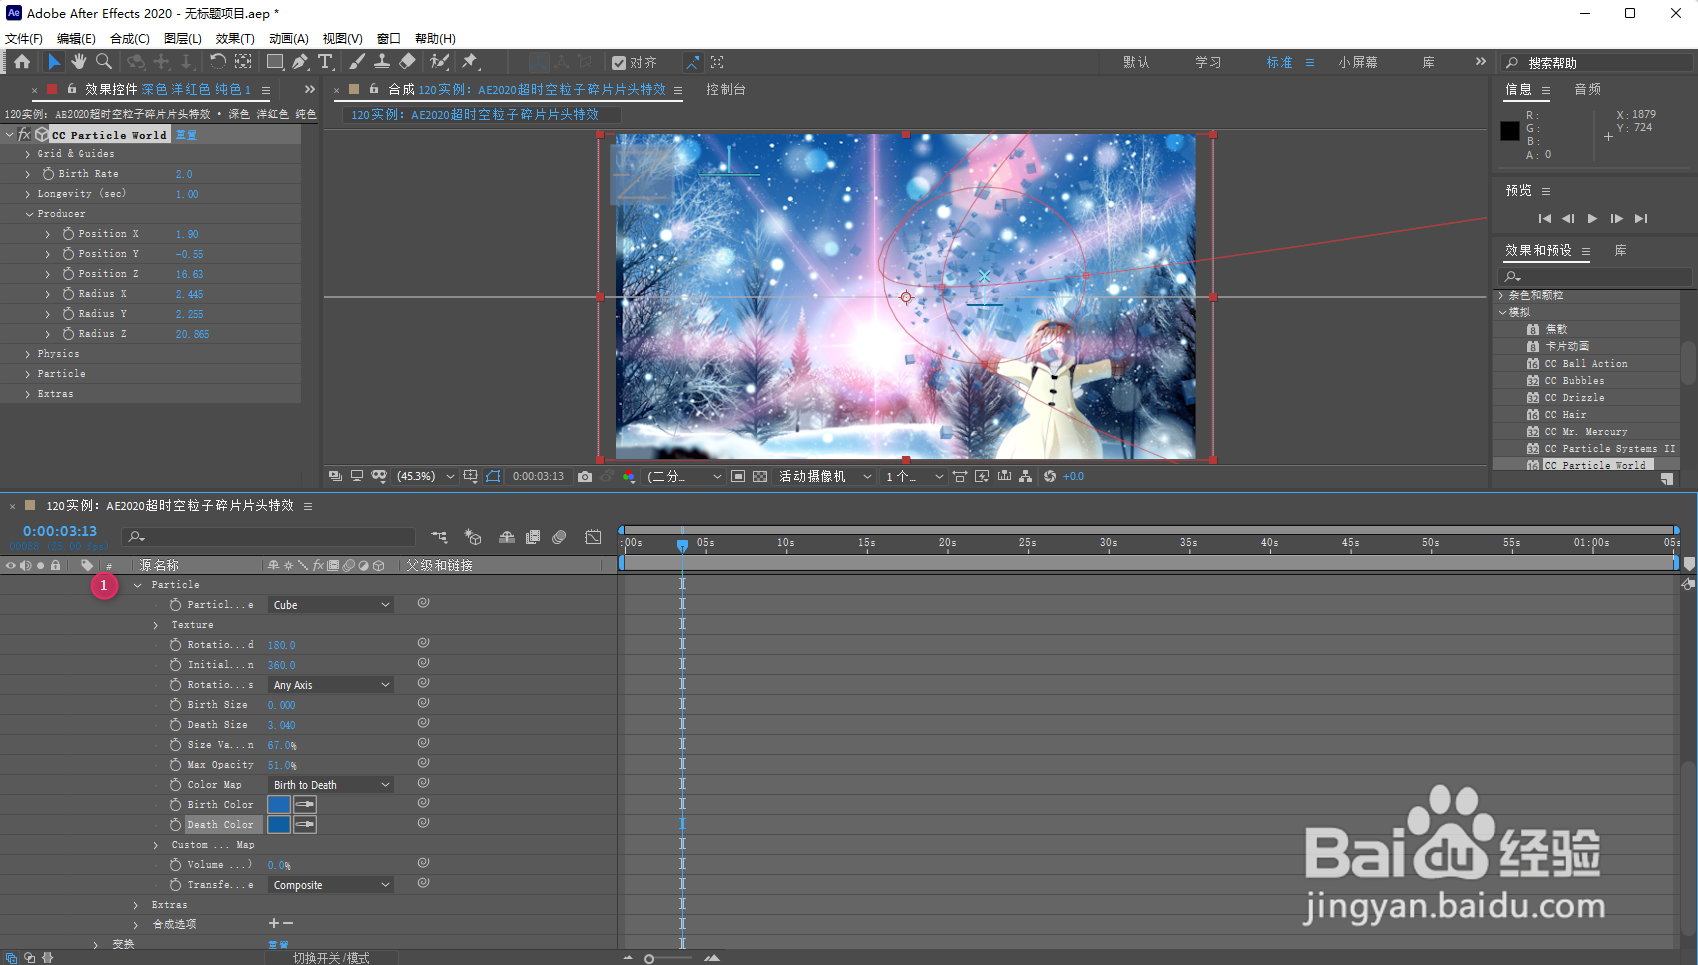This screenshot has height=965, width=1698.
Task: Select the Eraser tool
Action: [x=407, y=62]
